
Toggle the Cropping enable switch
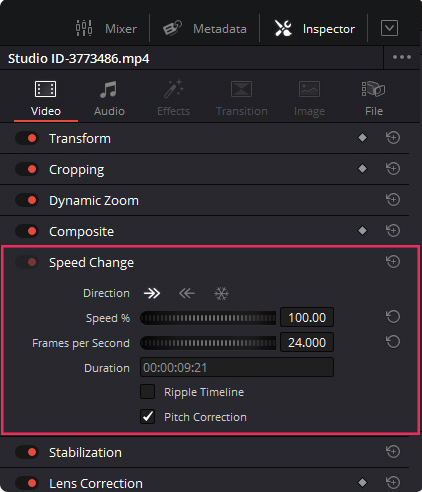click(27, 169)
